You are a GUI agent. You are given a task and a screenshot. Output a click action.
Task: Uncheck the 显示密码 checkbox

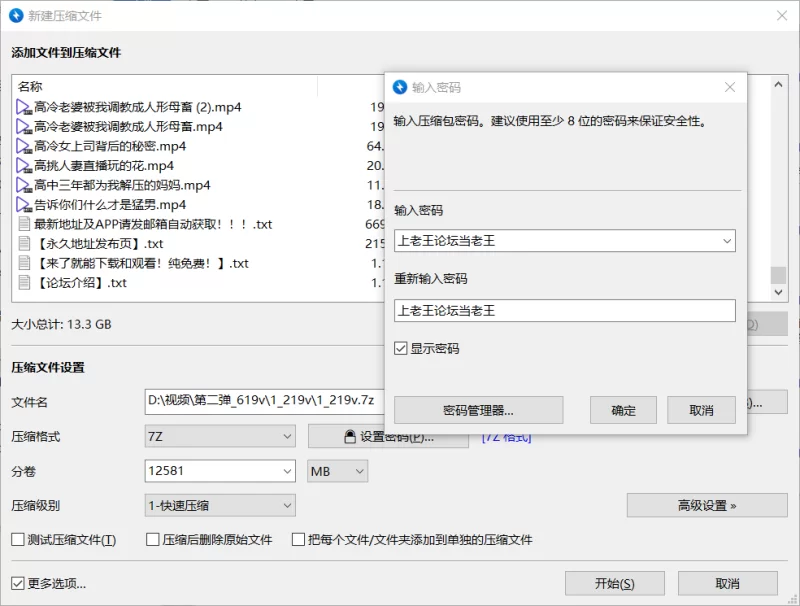tap(401, 349)
